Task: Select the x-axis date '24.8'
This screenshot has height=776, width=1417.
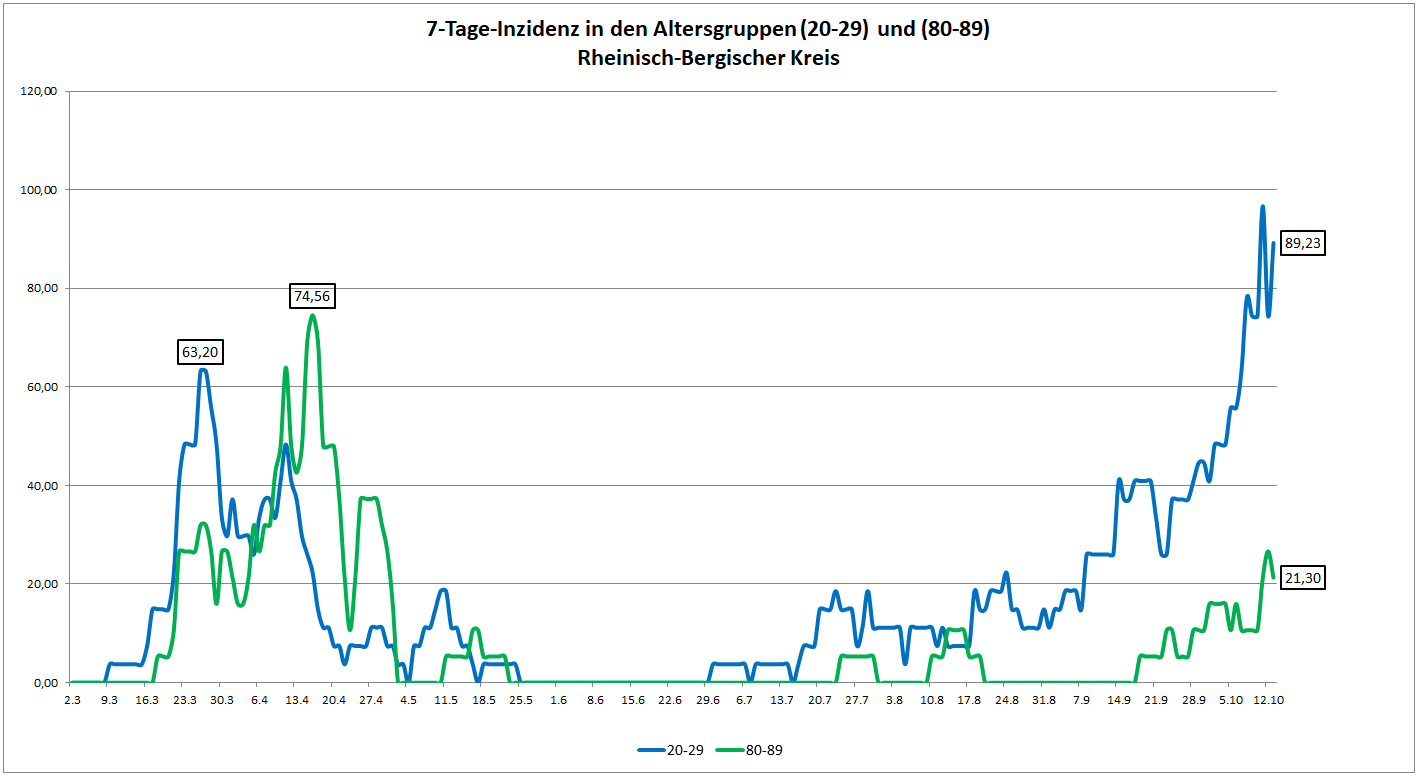Action: pyautogui.click(x=1006, y=700)
